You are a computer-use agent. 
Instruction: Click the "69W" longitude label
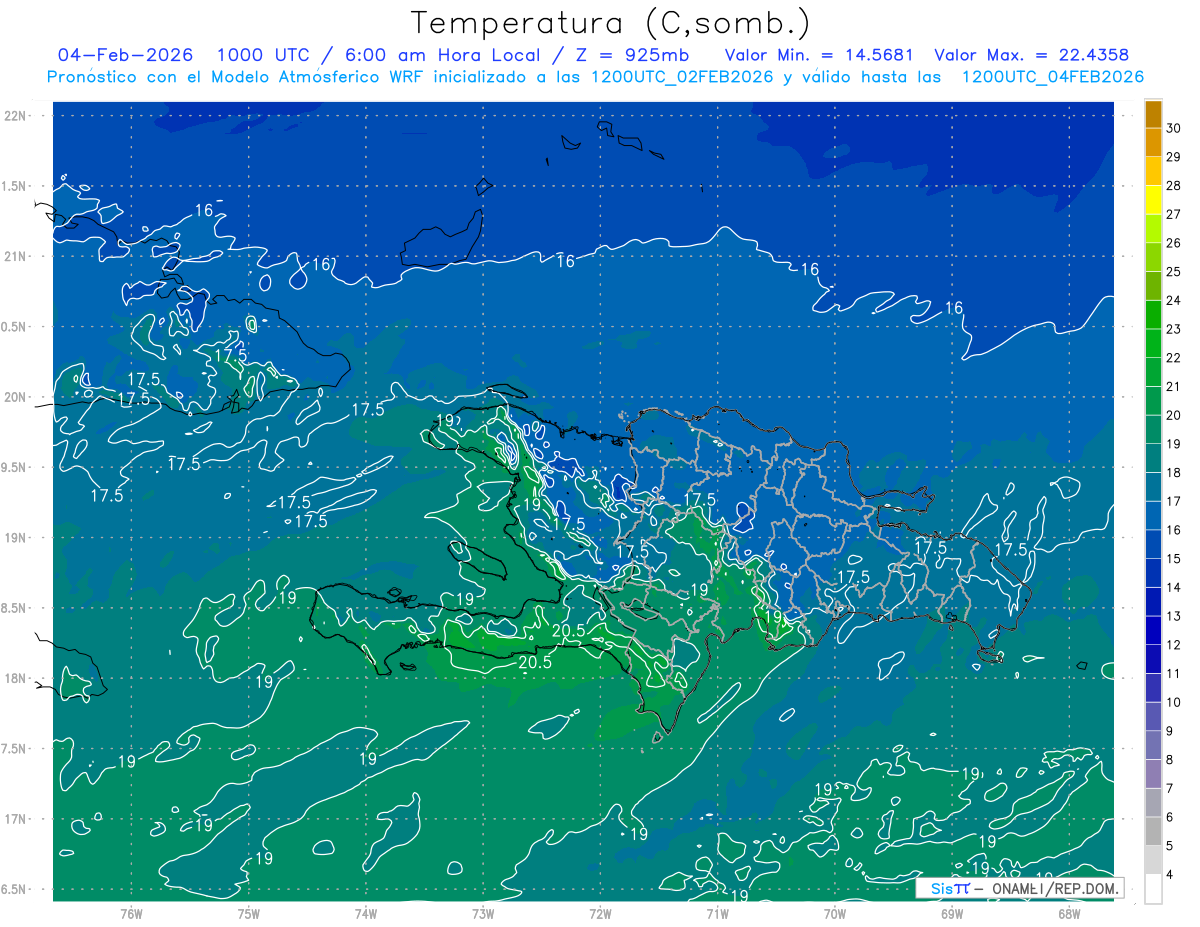(x=952, y=913)
